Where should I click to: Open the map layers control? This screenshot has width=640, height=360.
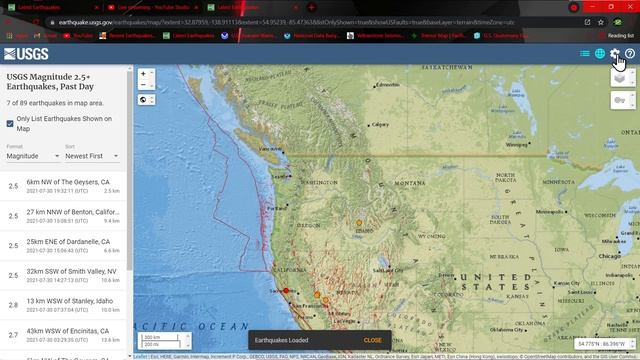coord(620,78)
